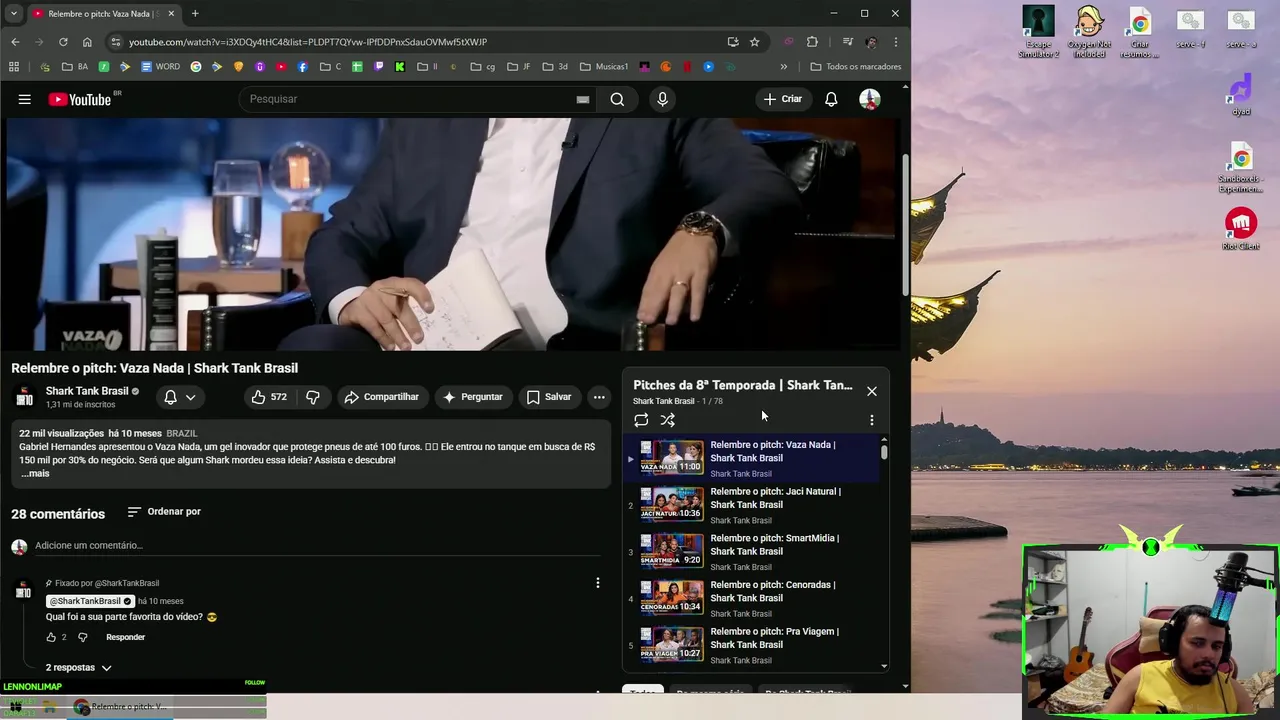Like the pinned SharkTankBrasil comment
1280x720 pixels.
tap(51, 637)
